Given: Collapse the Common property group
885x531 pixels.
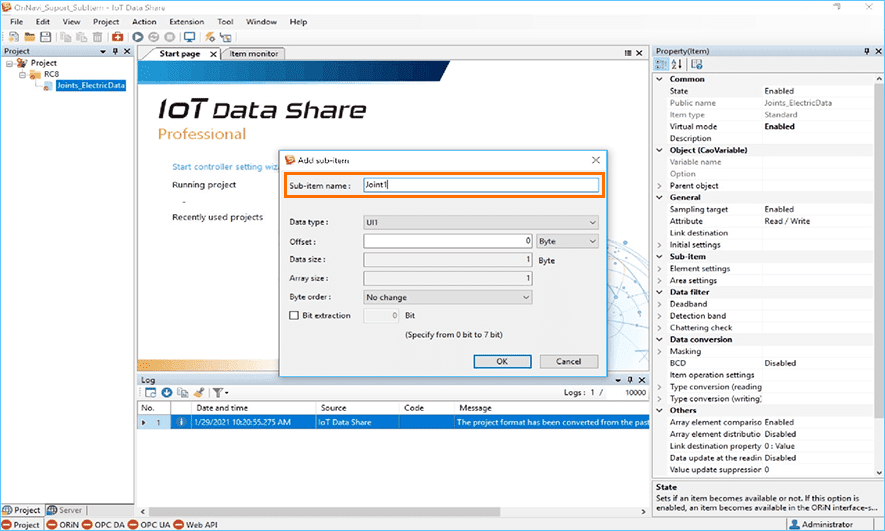Looking at the screenshot, I should tap(659, 79).
